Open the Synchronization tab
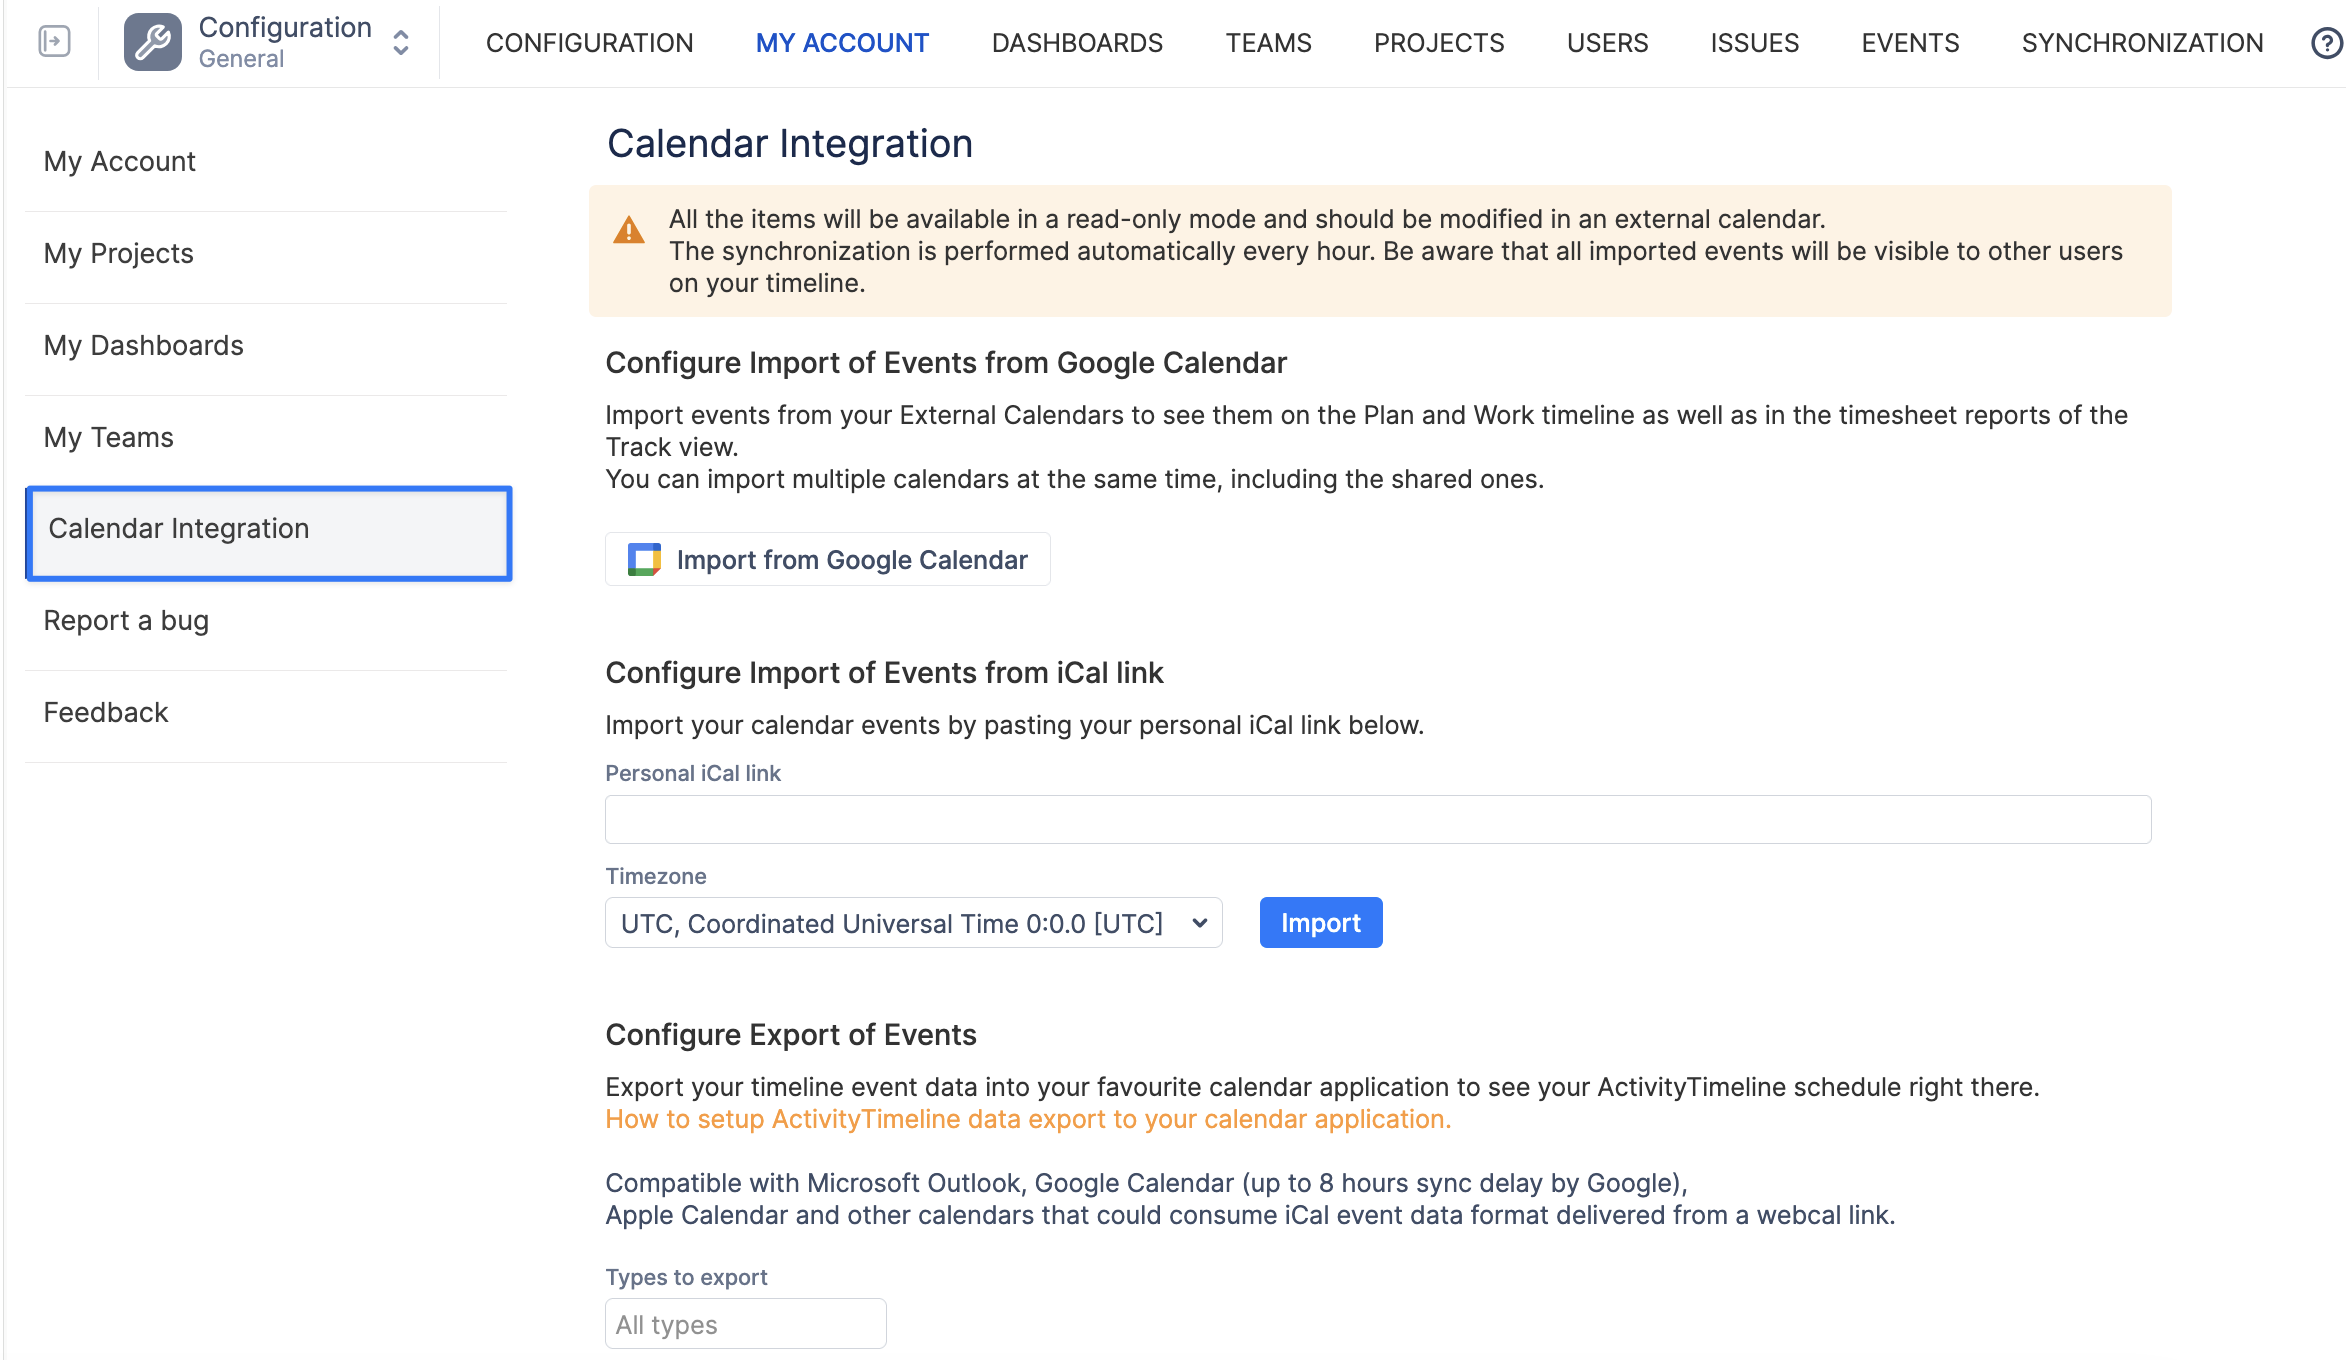 [x=2142, y=43]
